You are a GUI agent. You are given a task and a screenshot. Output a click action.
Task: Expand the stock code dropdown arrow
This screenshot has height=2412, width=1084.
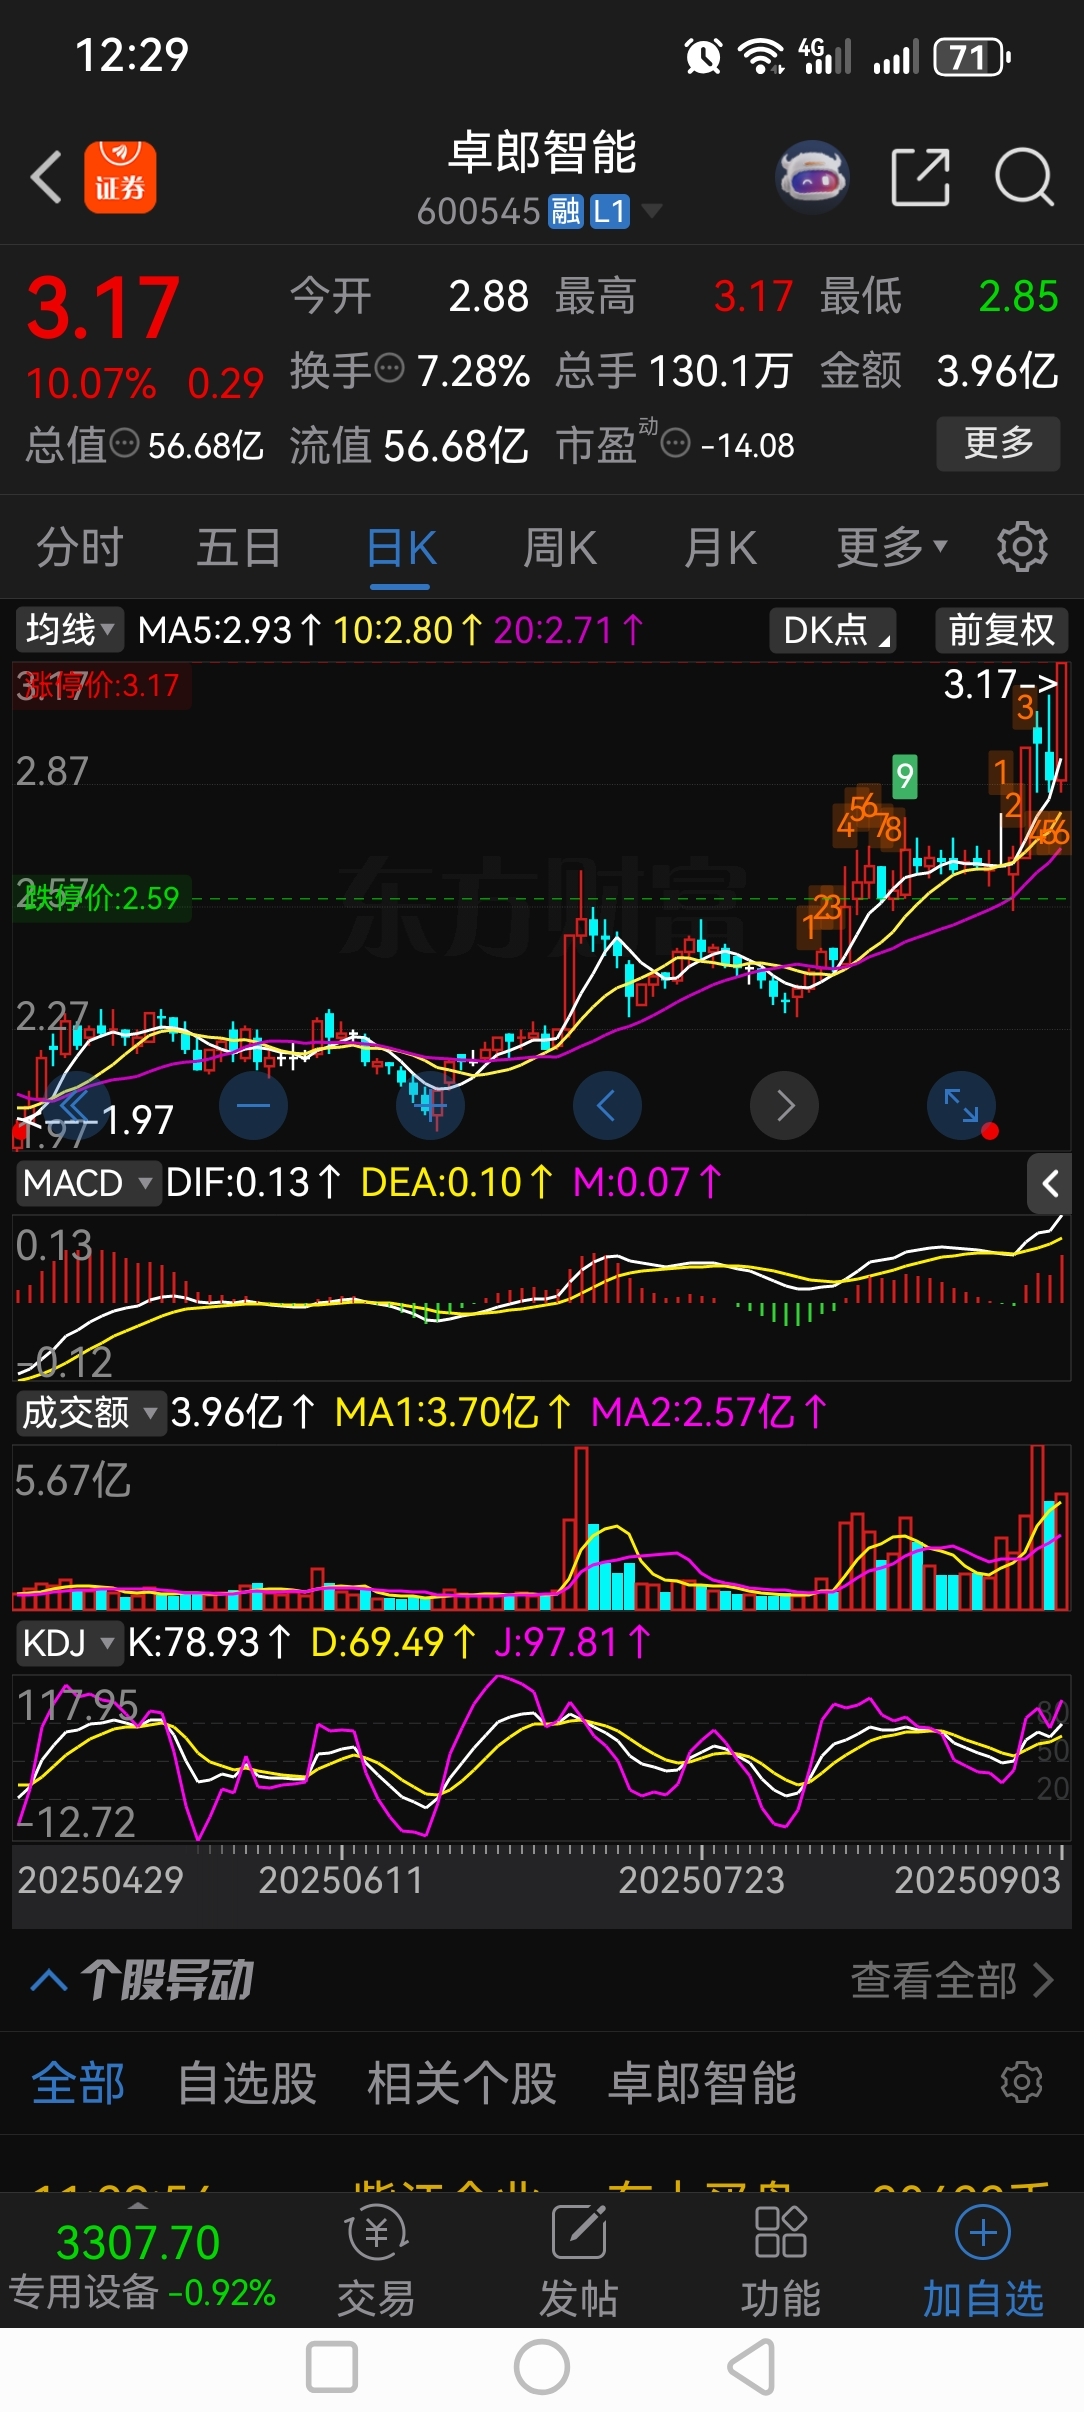(x=651, y=210)
